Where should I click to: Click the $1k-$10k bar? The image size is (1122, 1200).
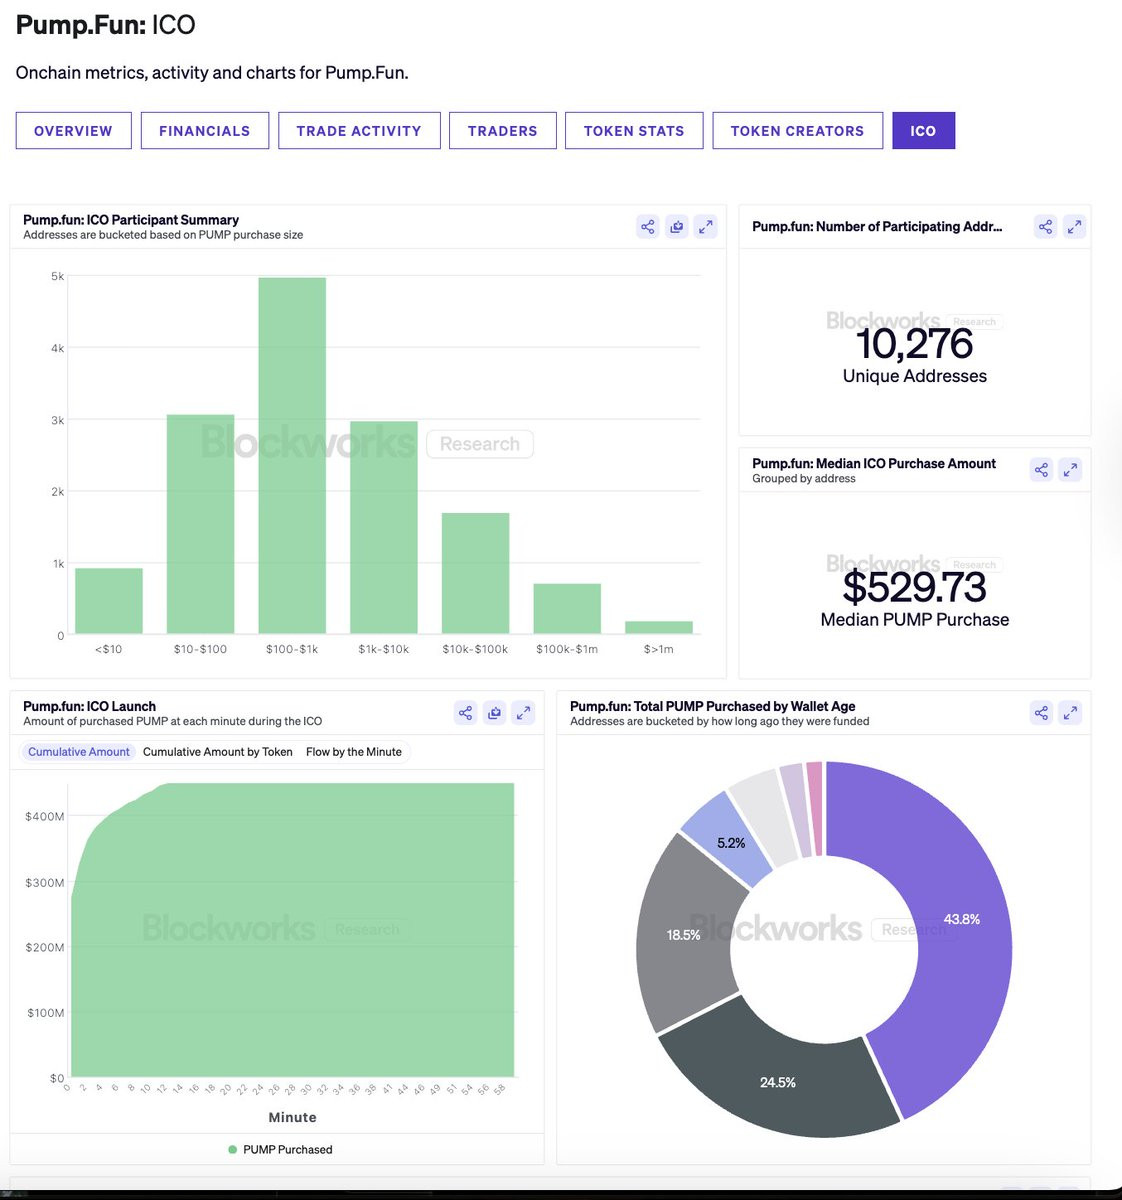[384, 528]
